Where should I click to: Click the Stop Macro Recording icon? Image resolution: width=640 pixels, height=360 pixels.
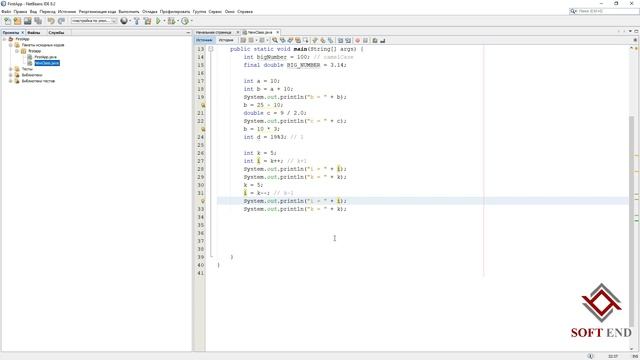365,40
